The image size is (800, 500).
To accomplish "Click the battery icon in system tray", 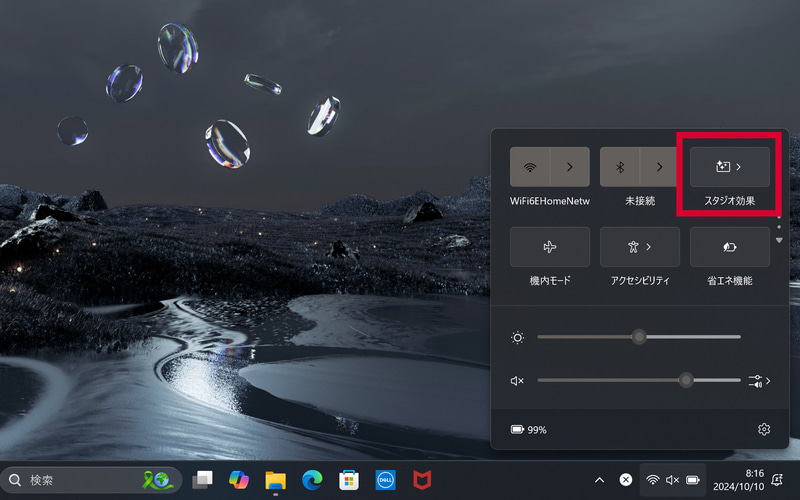I will 693,480.
